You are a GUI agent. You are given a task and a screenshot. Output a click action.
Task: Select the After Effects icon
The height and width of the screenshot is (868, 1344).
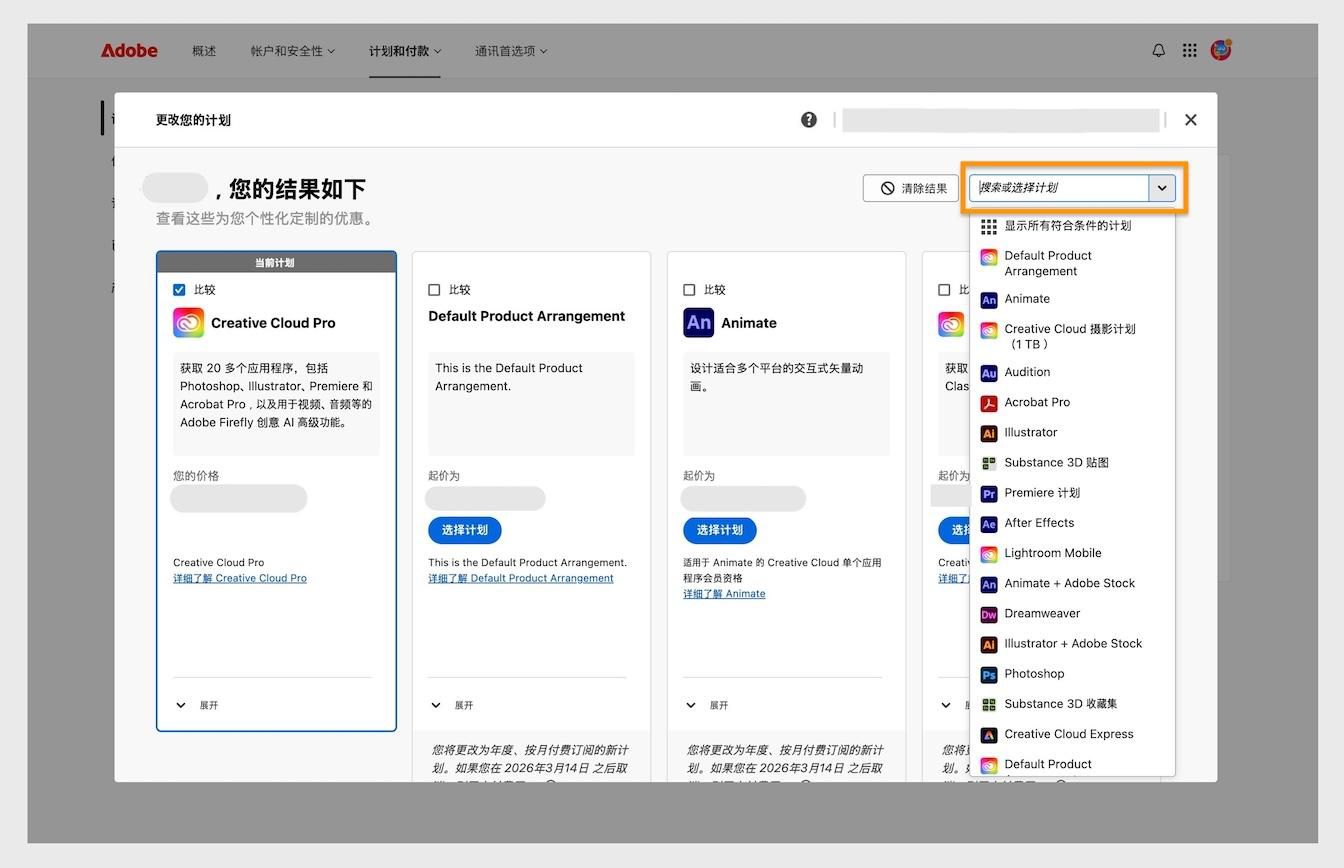(x=989, y=523)
